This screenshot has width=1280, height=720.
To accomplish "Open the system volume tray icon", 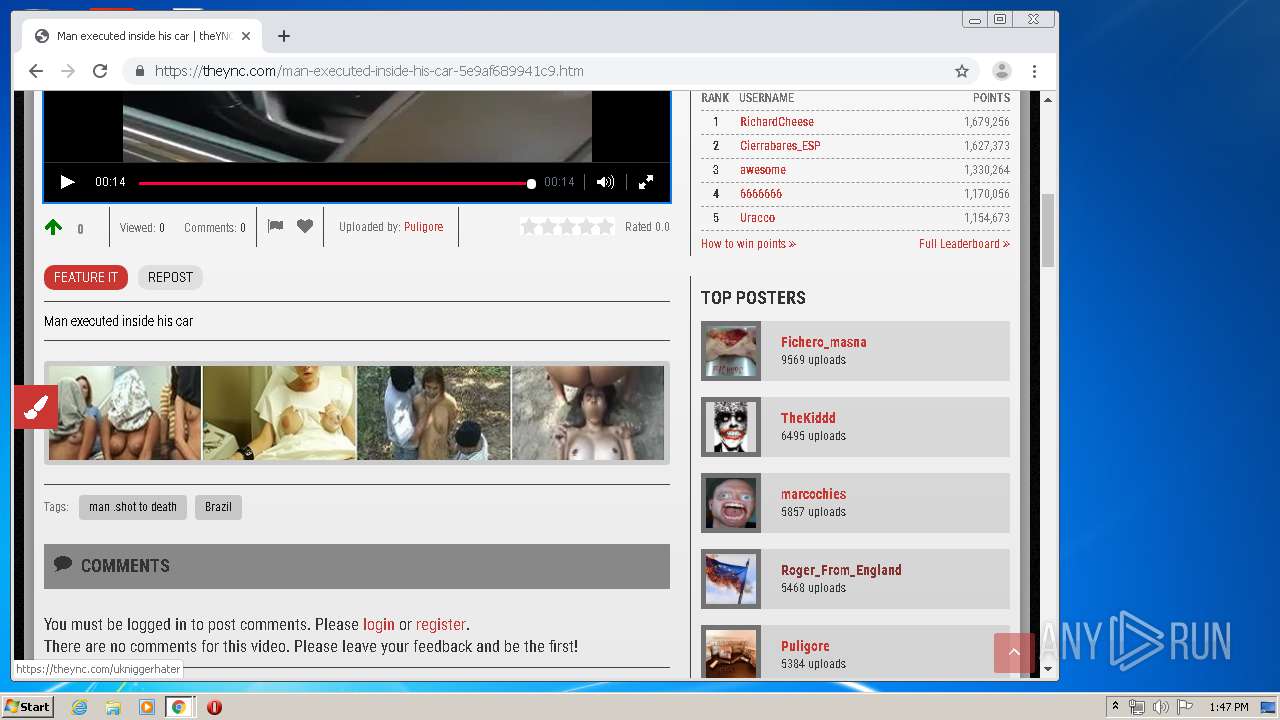I will pos(1160,707).
